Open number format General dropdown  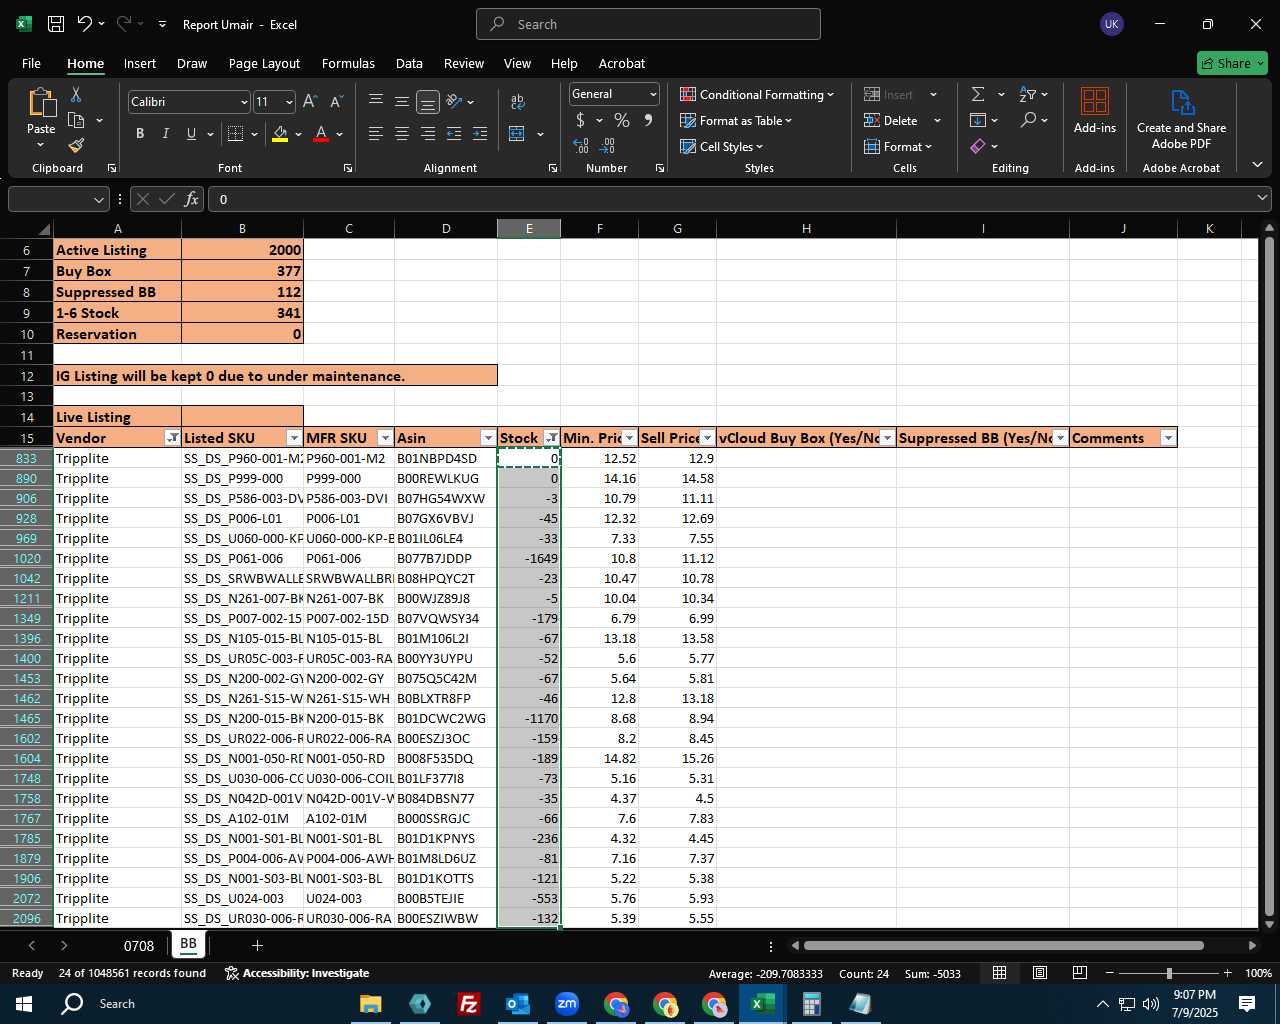(x=653, y=94)
